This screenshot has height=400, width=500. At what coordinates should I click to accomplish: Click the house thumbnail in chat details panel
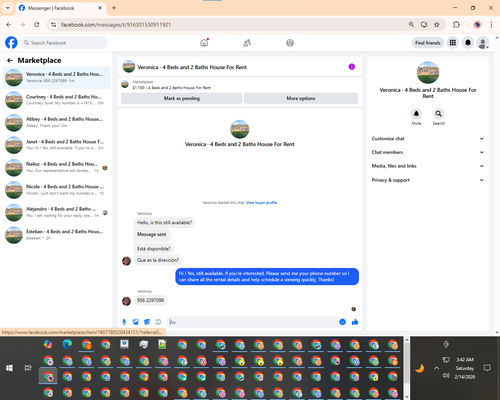click(x=428, y=72)
